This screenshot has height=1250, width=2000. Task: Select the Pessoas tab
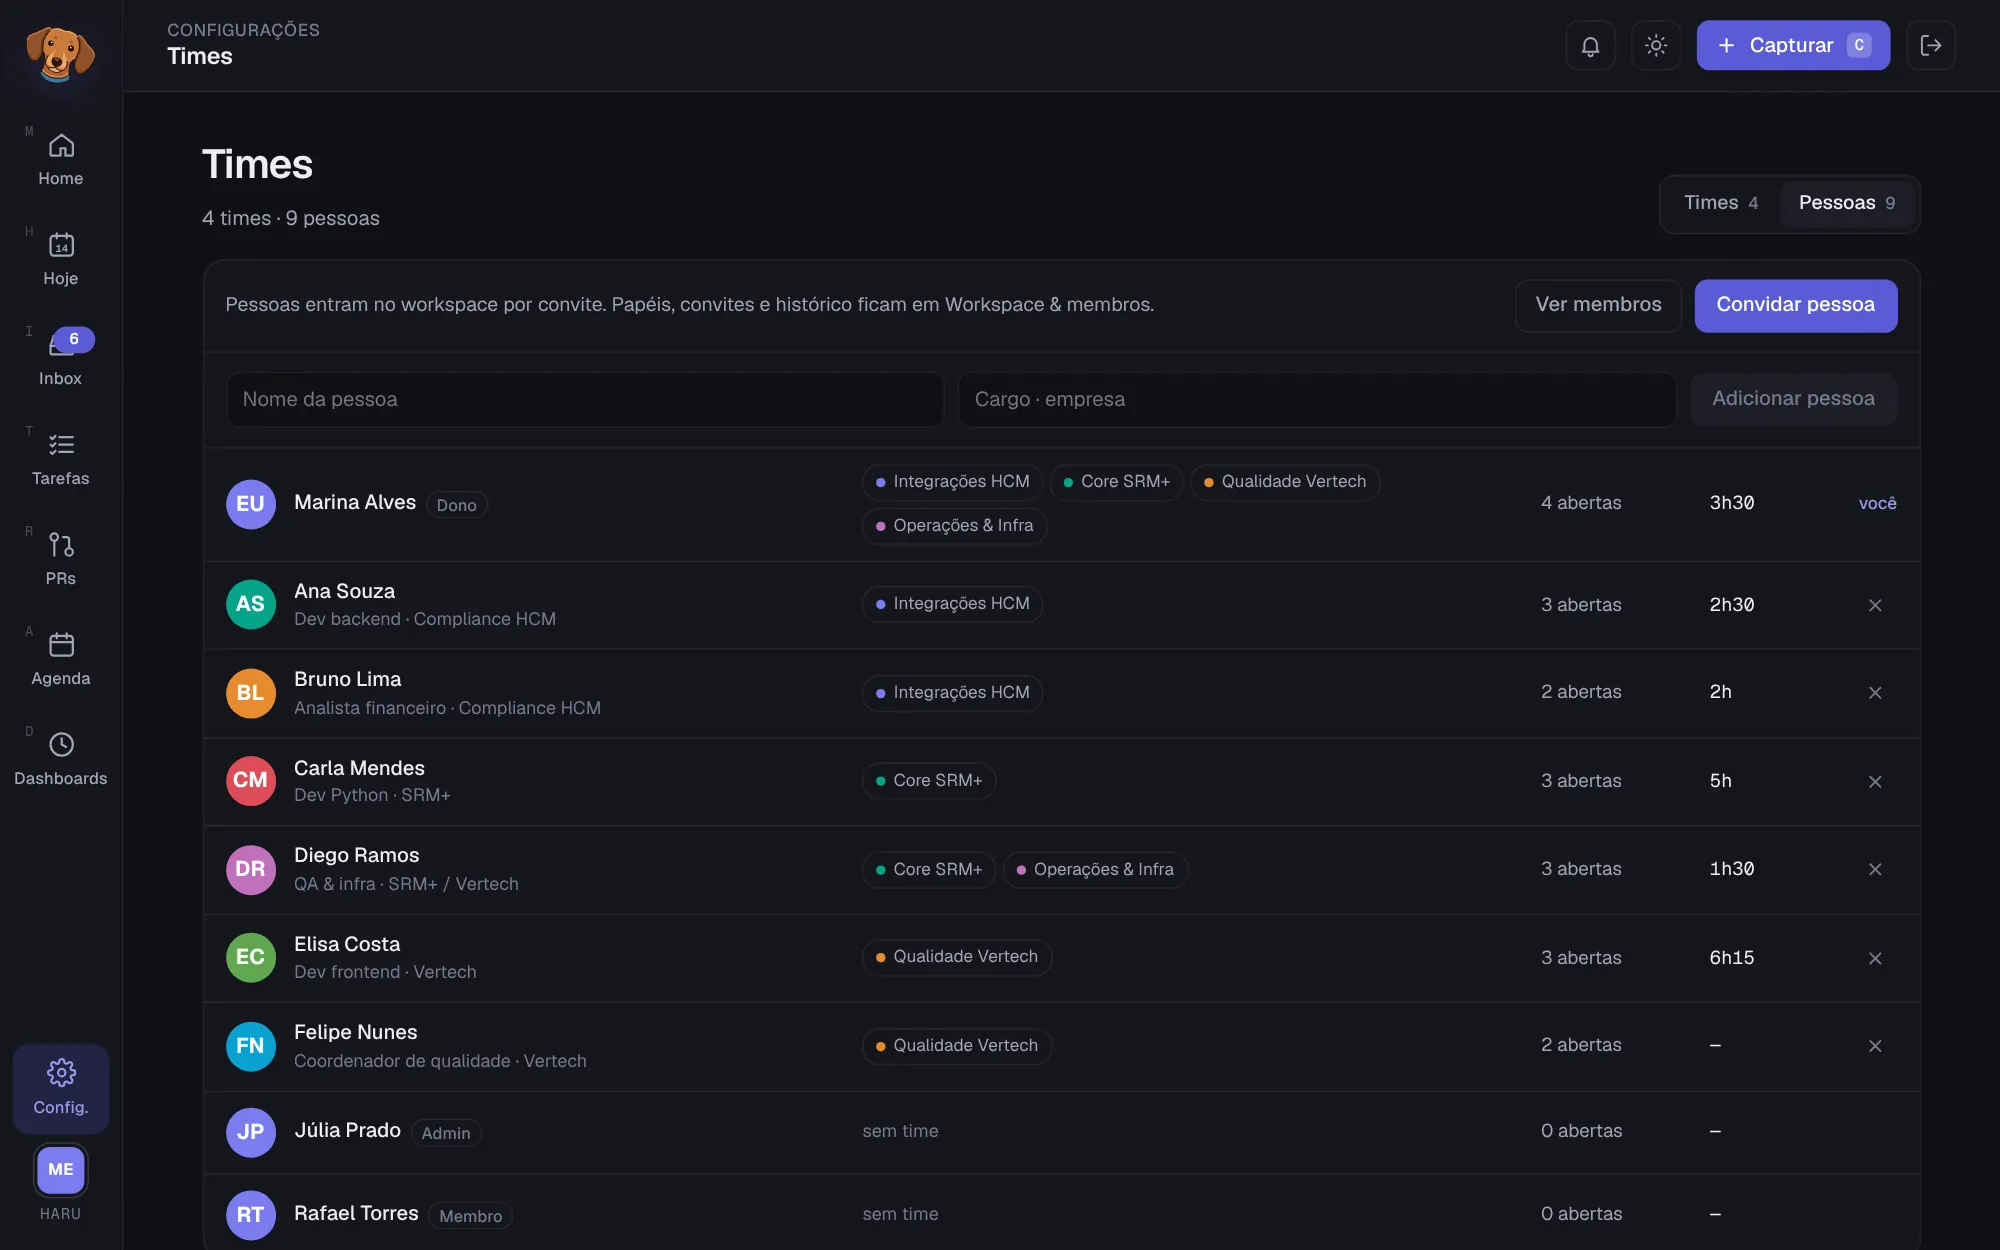(x=1846, y=203)
